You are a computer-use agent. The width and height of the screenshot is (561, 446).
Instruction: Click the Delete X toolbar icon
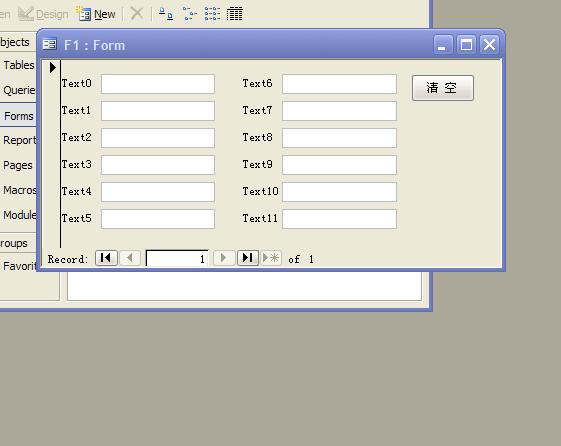pos(137,14)
